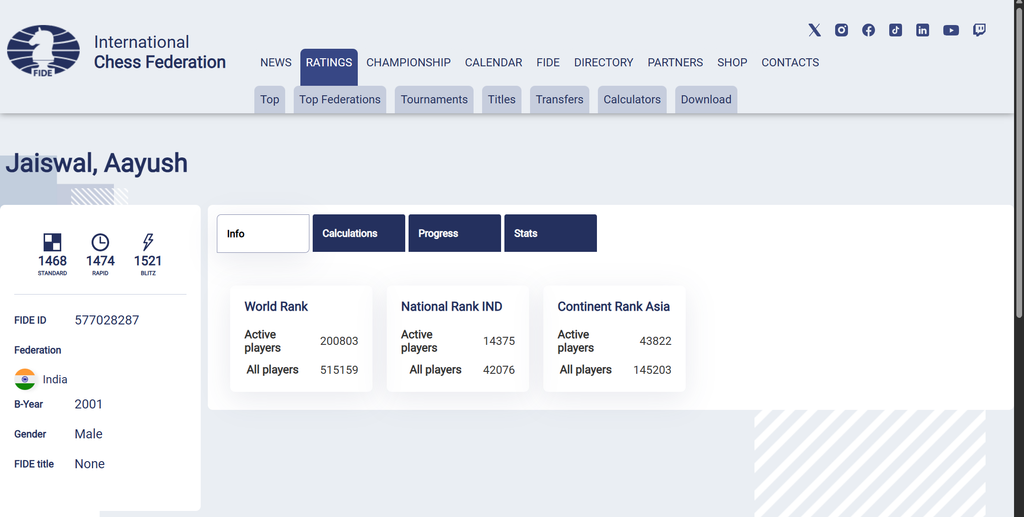Screen dimensions: 1024x517
Task: Open the CALENDAR menu
Action: 494,63
